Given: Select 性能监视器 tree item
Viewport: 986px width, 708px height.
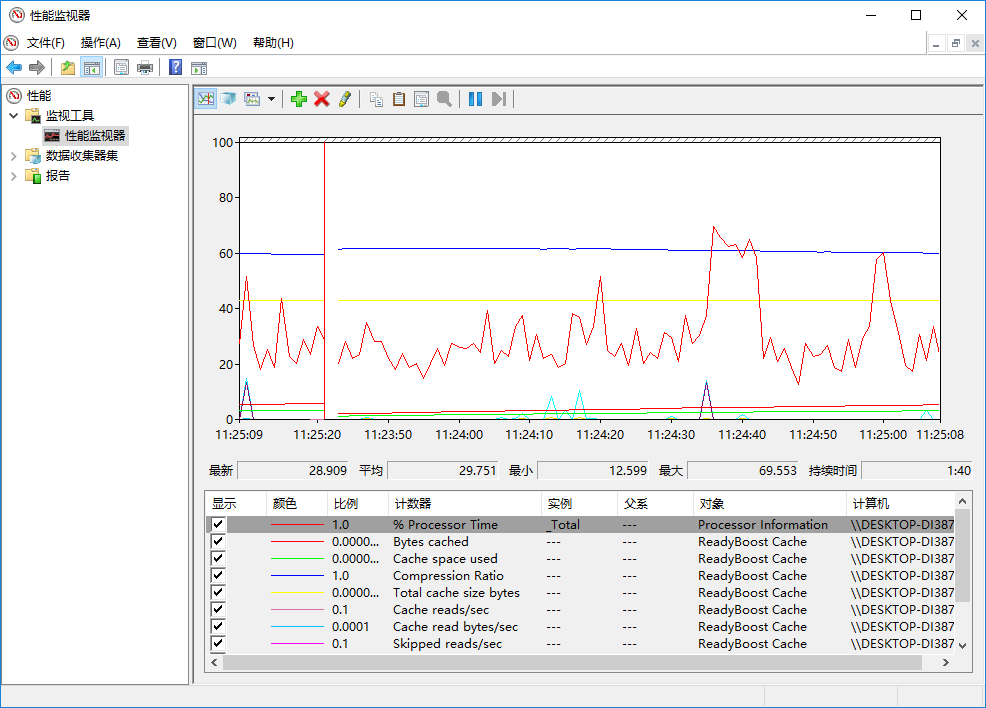Looking at the screenshot, I should coord(95,136).
